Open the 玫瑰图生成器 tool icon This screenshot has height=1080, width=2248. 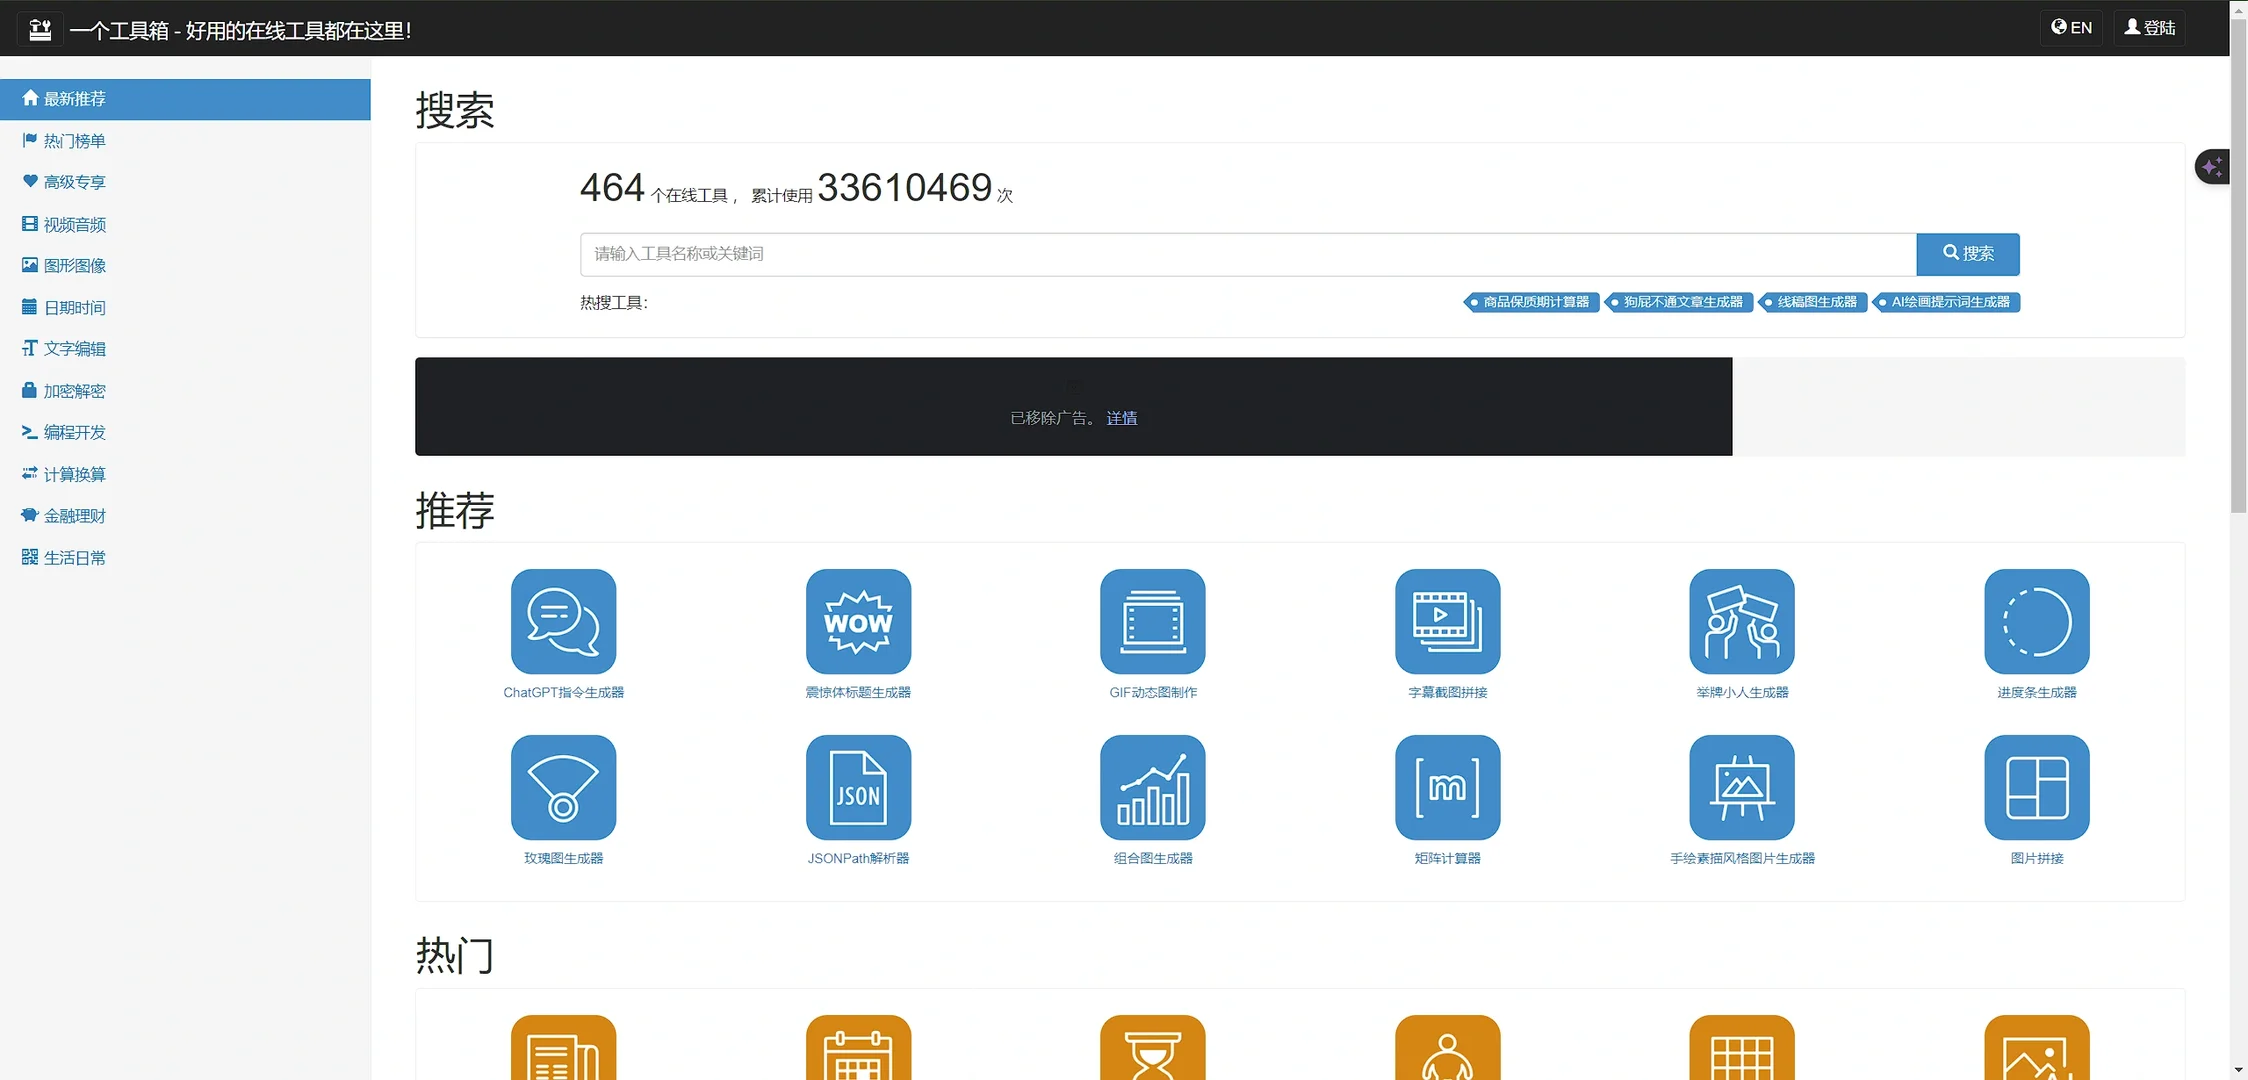tap(563, 787)
